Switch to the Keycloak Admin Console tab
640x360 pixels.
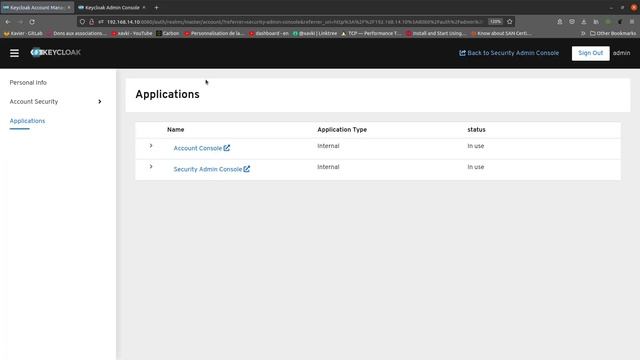pos(112,7)
